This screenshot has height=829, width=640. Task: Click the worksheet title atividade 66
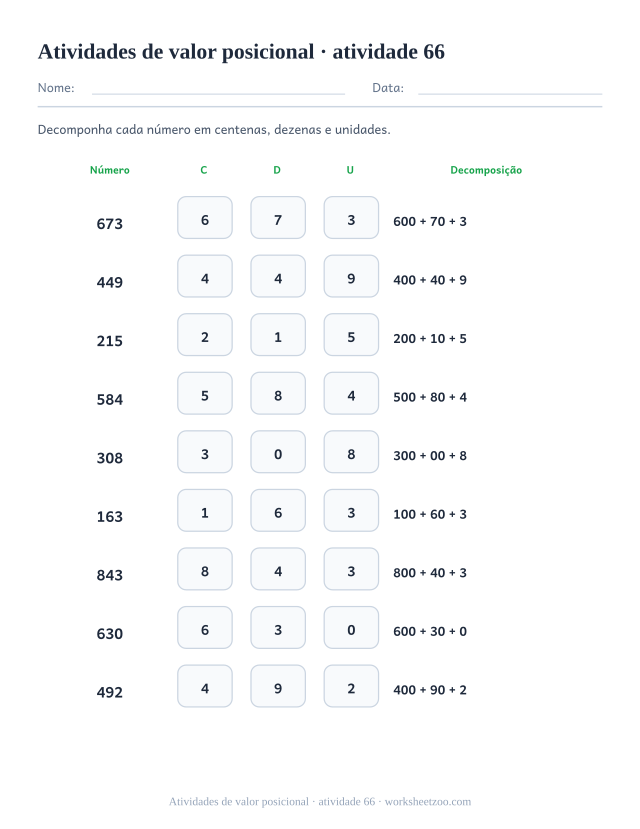pos(388,52)
